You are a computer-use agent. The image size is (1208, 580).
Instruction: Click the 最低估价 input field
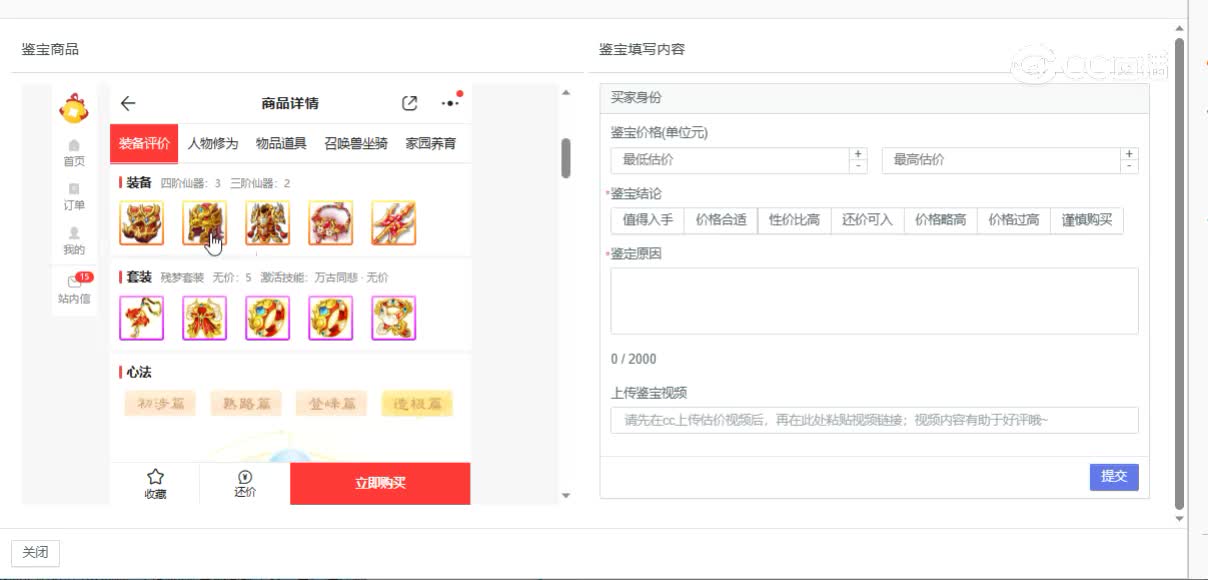point(729,160)
